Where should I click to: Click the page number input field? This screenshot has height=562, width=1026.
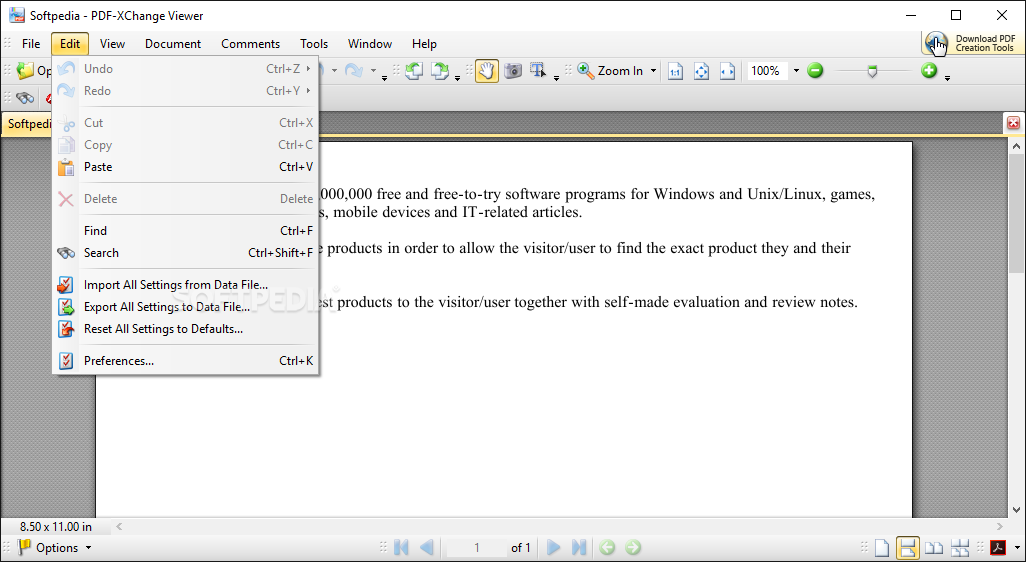click(476, 548)
